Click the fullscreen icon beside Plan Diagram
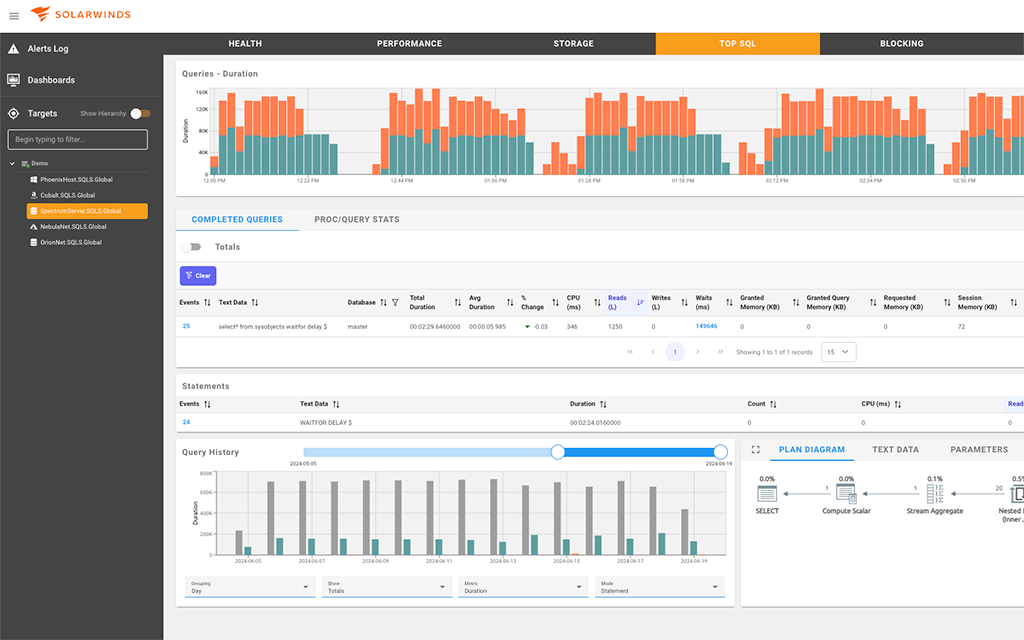Image resolution: width=1024 pixels, height=640 pixels. coord(757,449)
